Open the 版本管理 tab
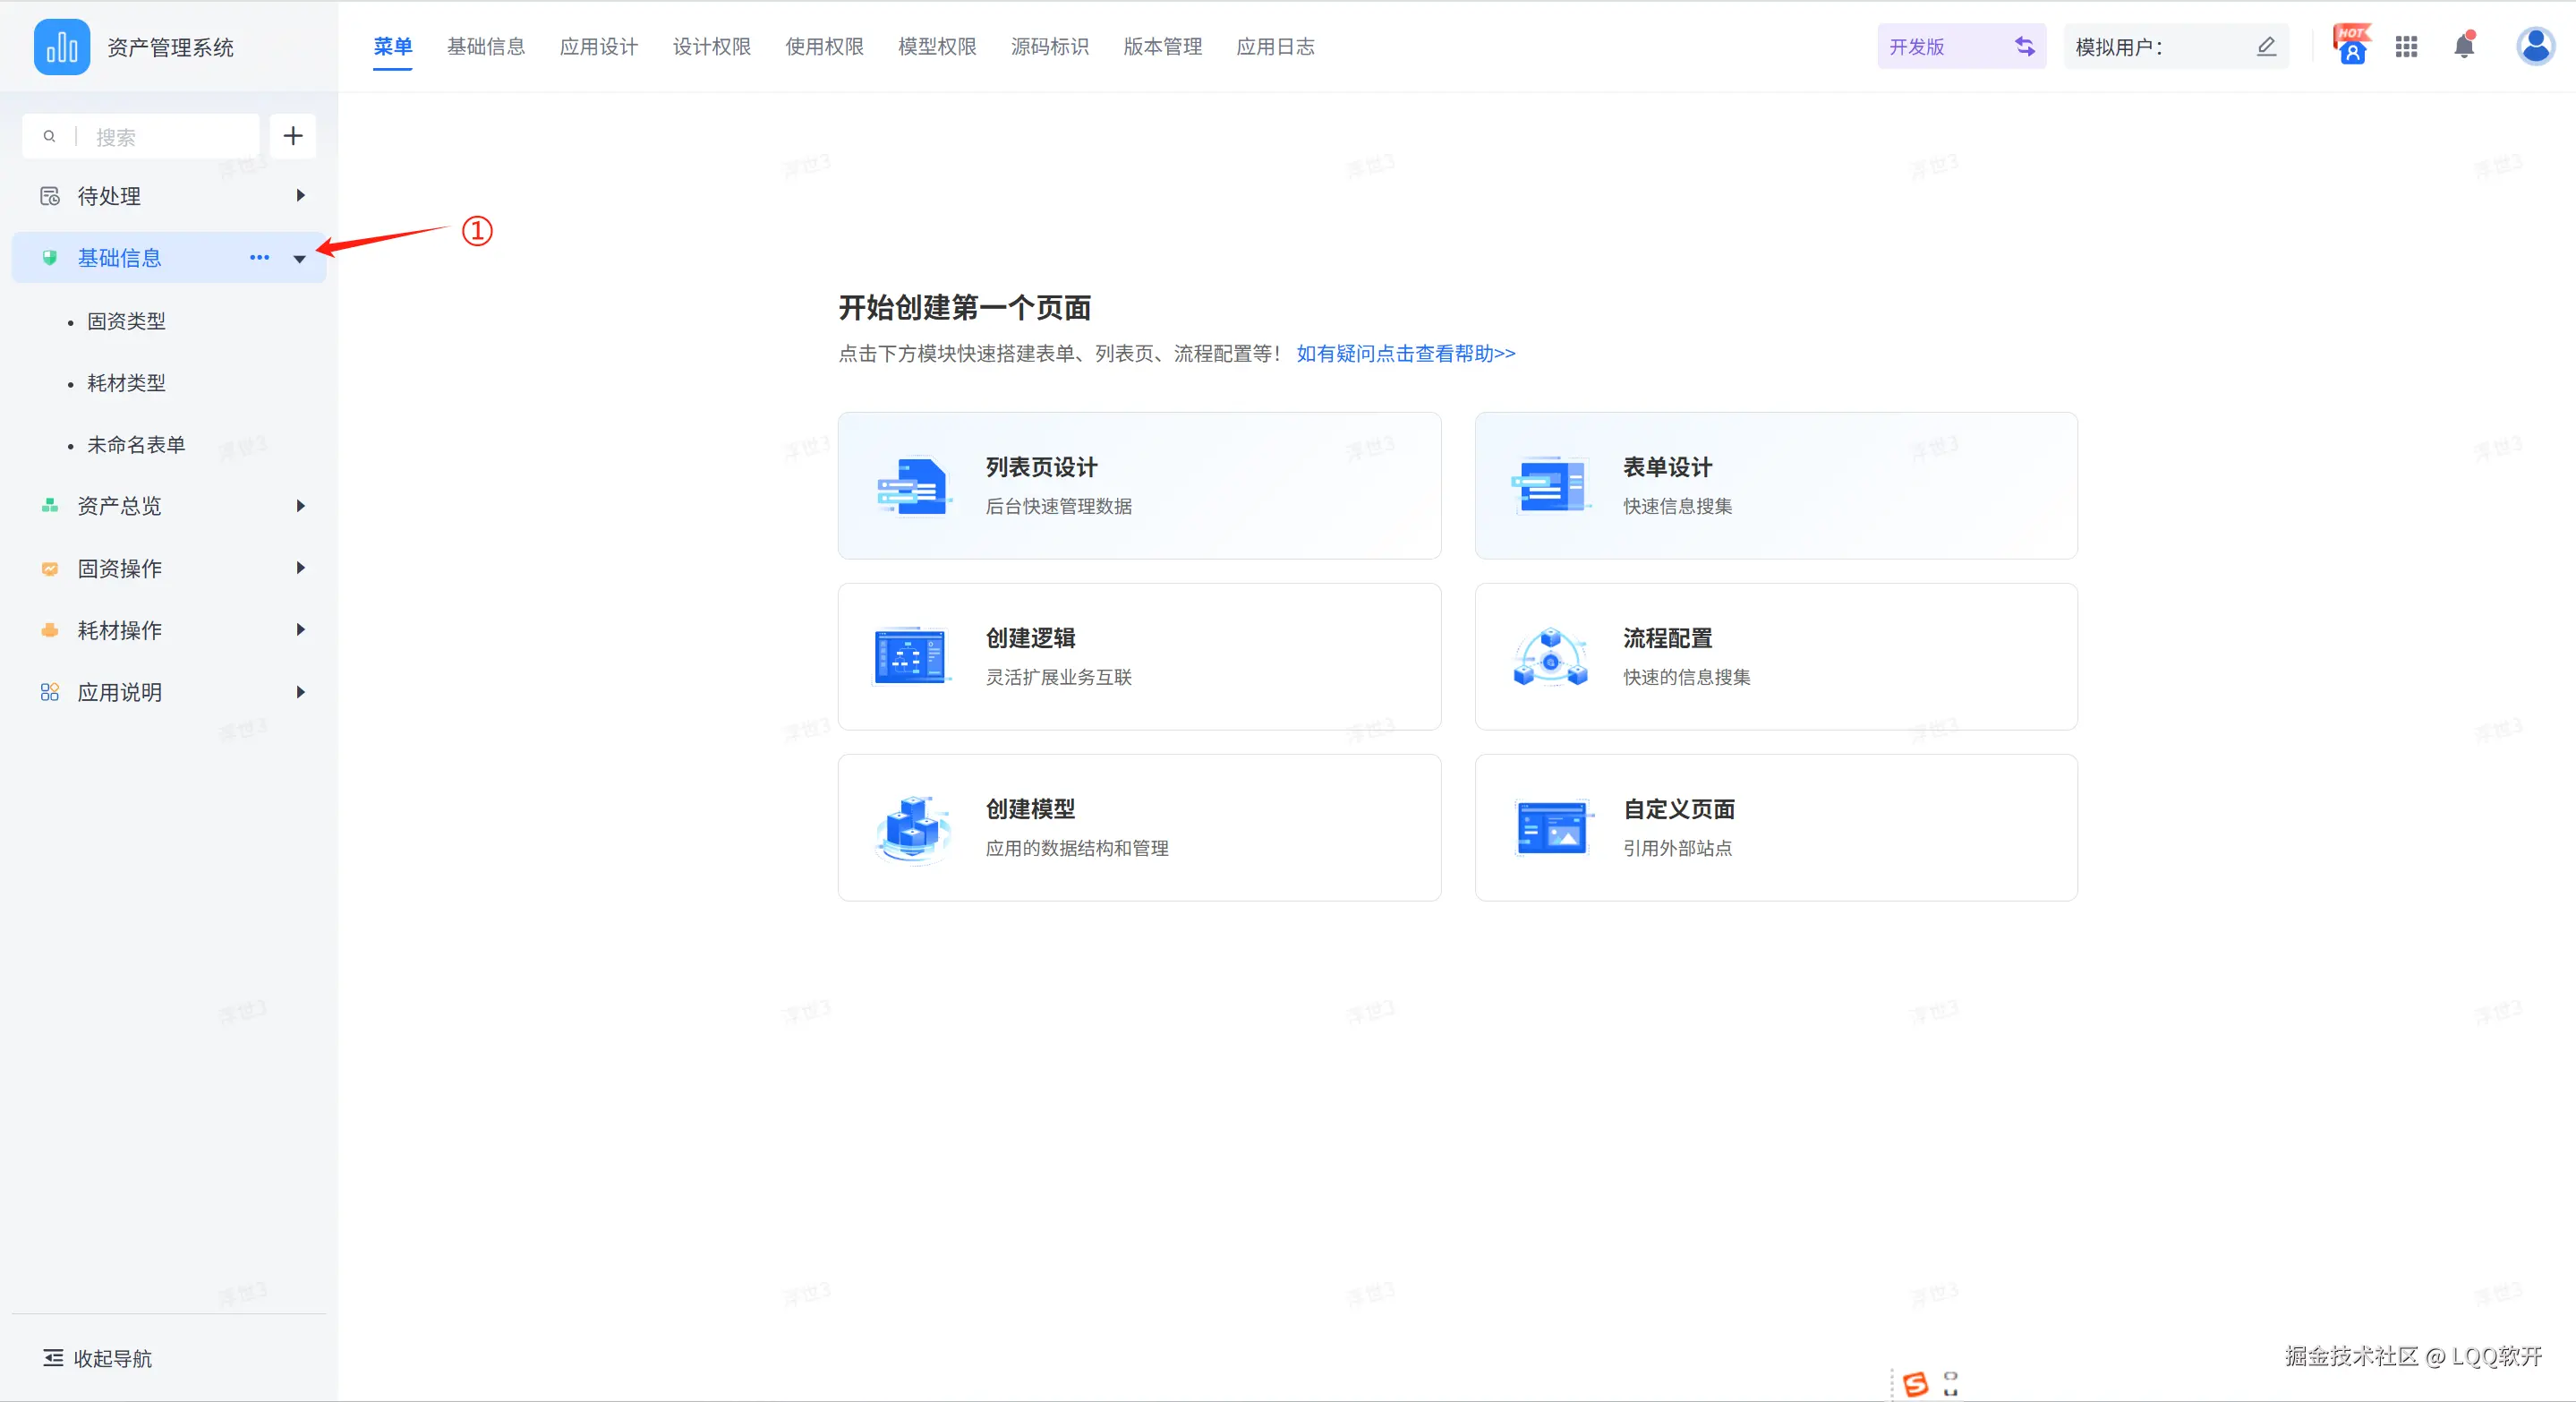Image resolution: width=2576 pixels, height=1402 pixels. tap(1162, 47)
